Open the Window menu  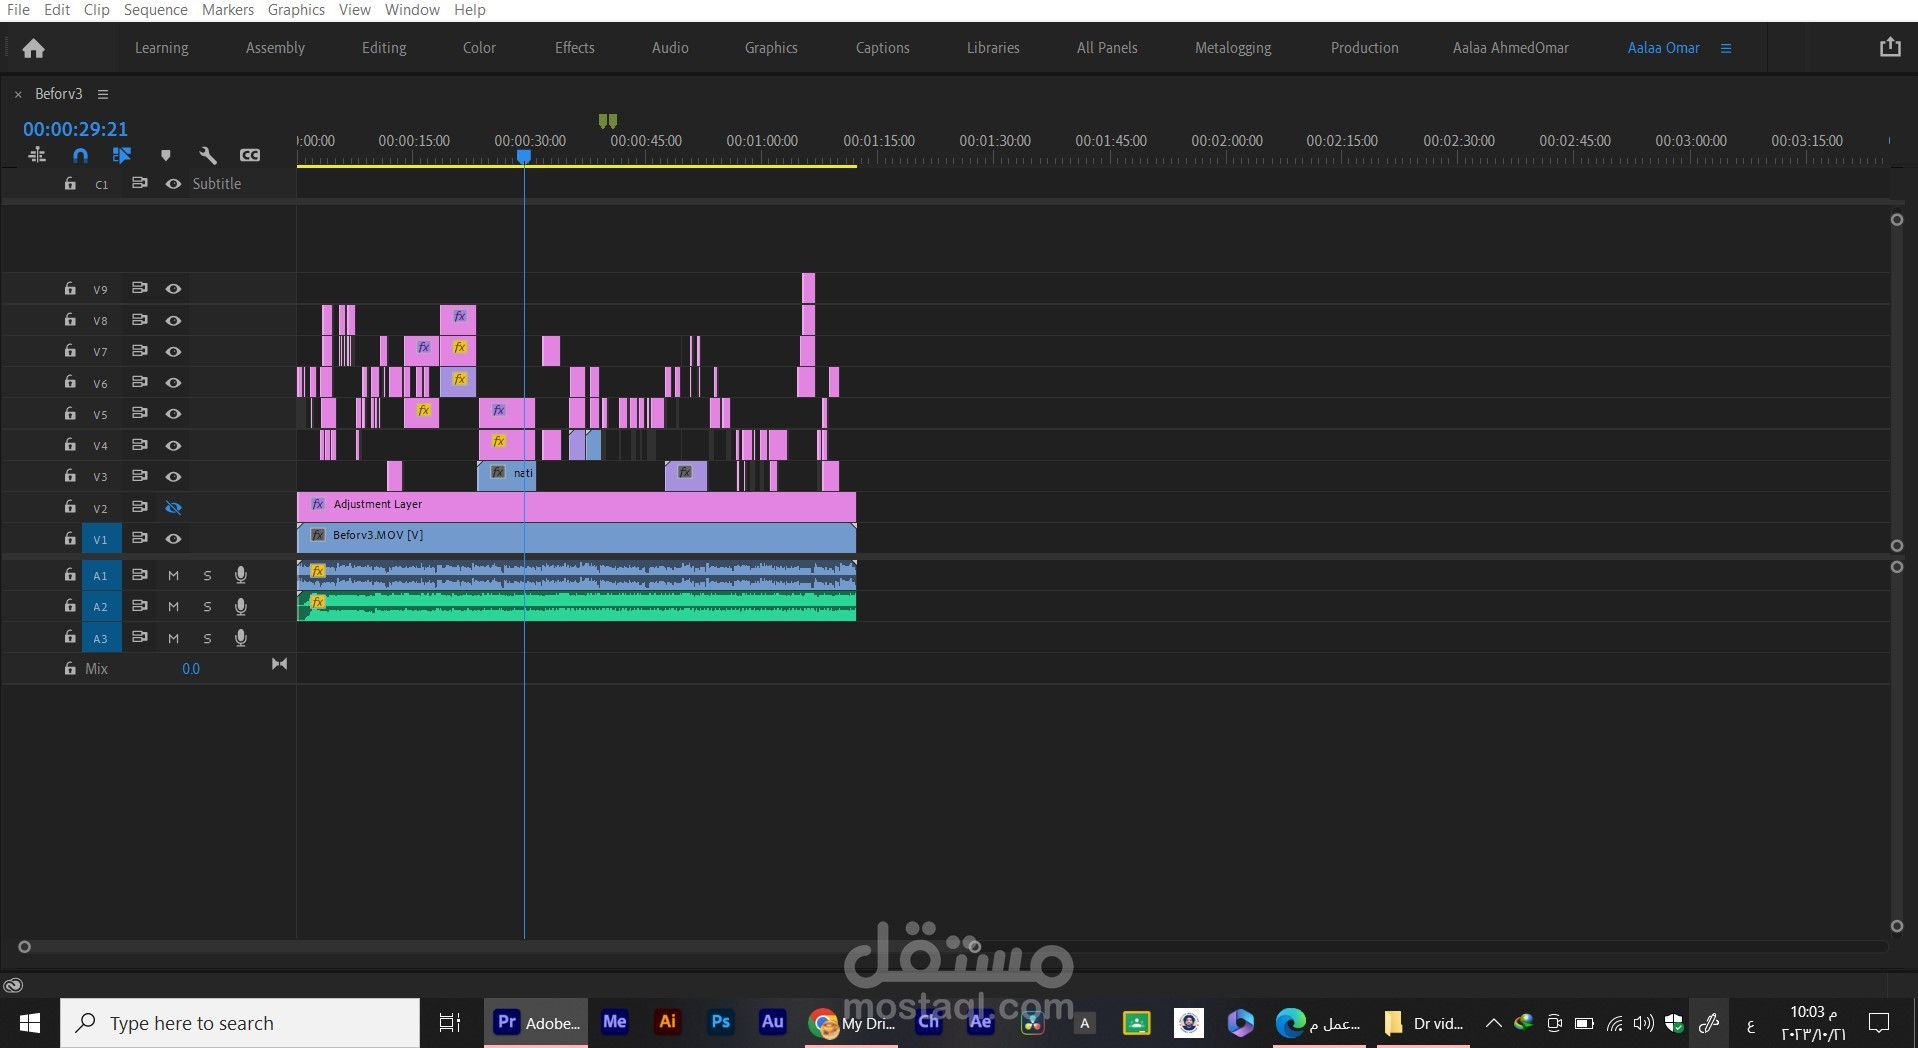pos(412,10)
